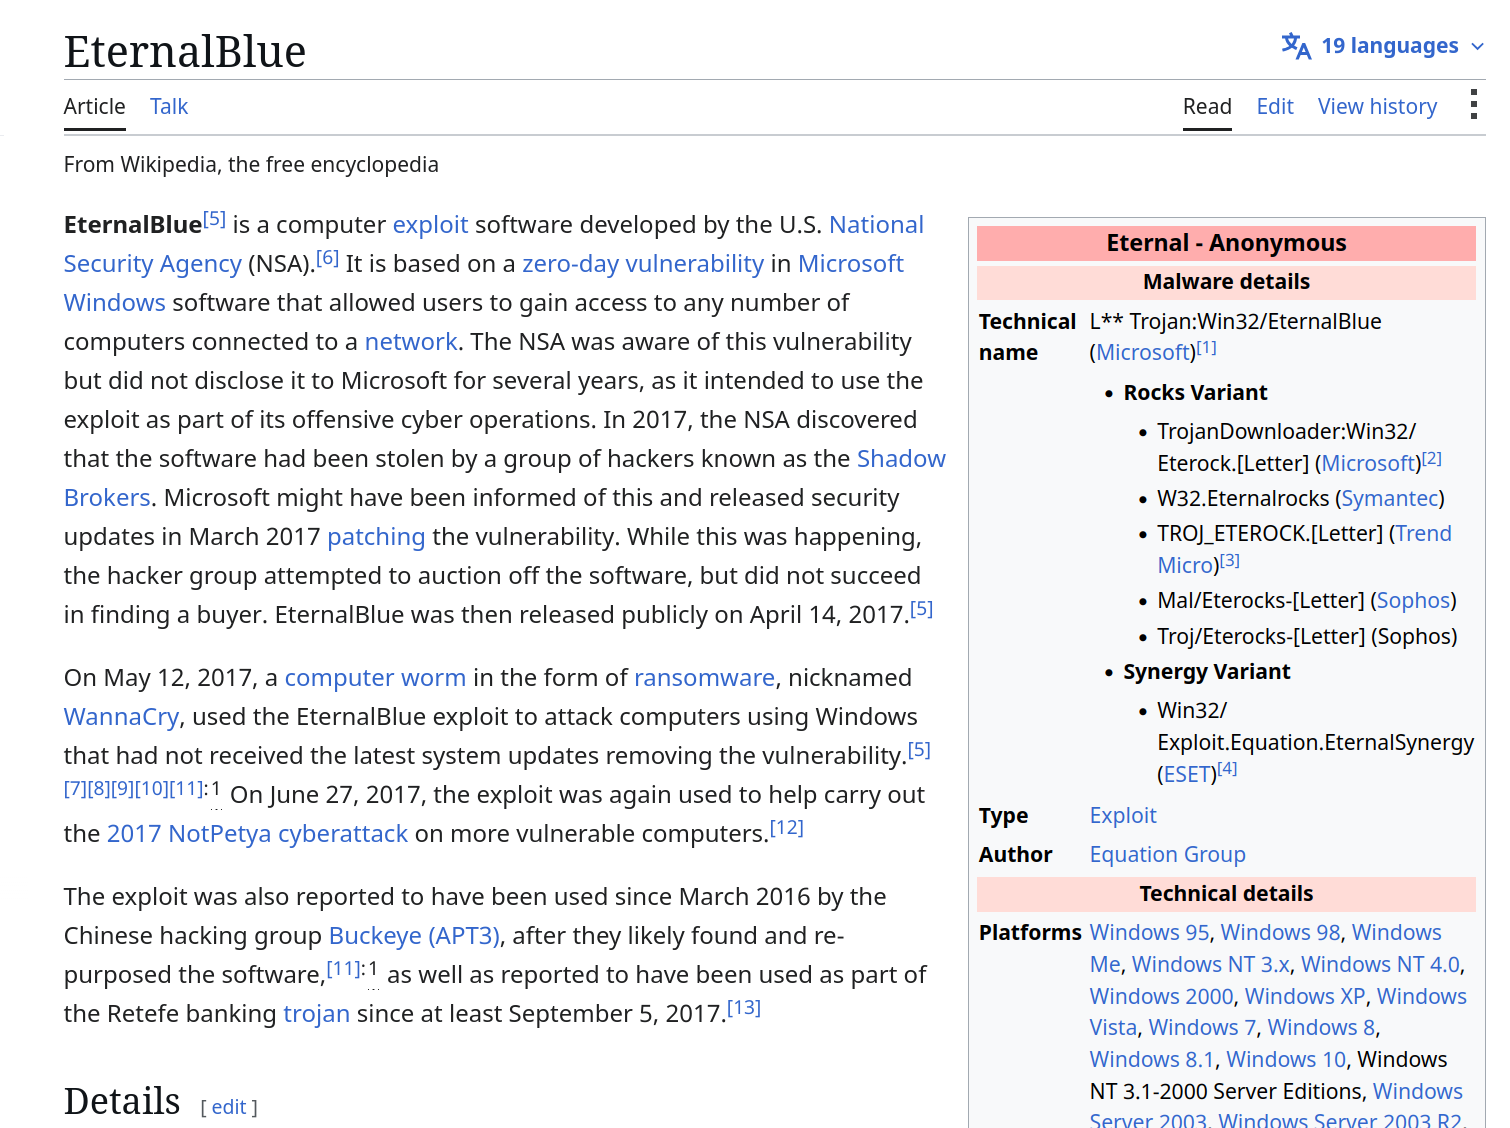Open the Microsoft link after Eterock.[Letter]

click(x=1368, y=463)
